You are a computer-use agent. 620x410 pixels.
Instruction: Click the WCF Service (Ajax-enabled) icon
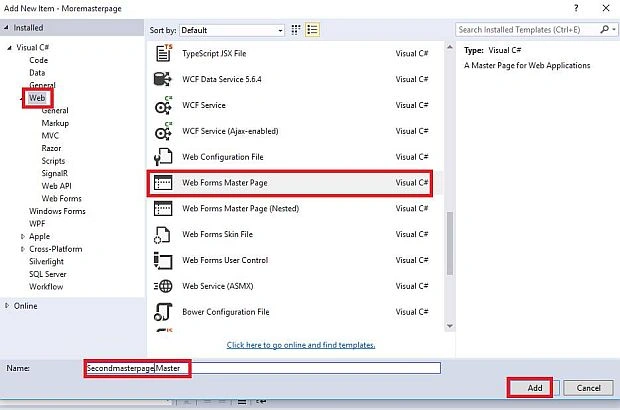[x=163, y=131]
